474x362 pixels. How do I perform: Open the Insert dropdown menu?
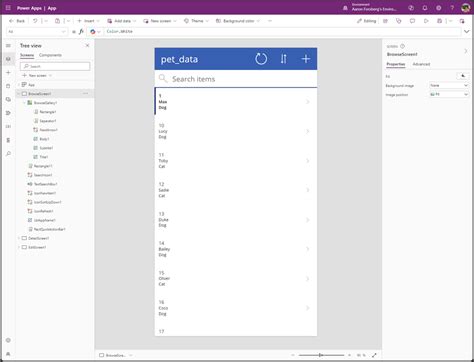point(88,21)
